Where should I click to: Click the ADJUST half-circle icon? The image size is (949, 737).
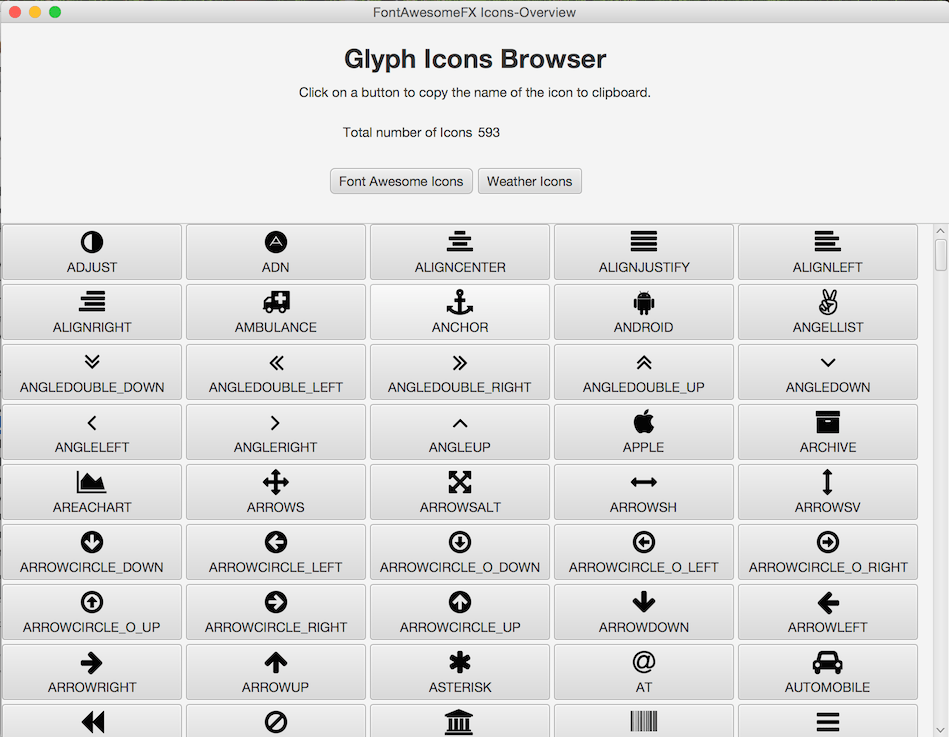coord(92,252)
